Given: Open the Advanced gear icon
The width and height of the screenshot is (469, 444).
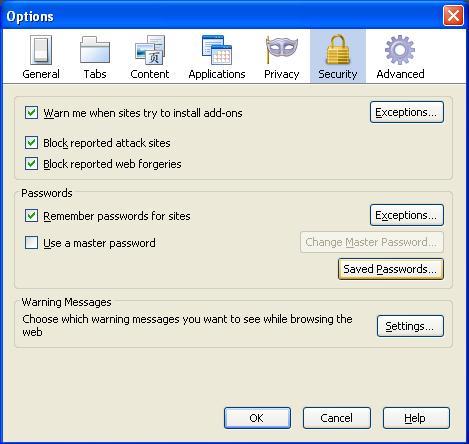Looking at the screenshot, I should 400,50.
